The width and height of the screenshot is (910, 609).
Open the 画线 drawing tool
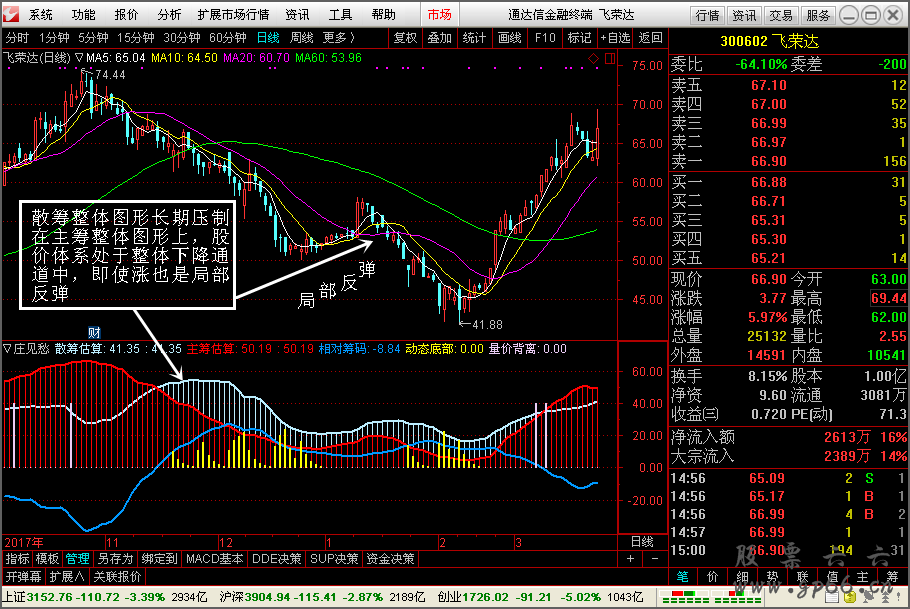(510, 38)
